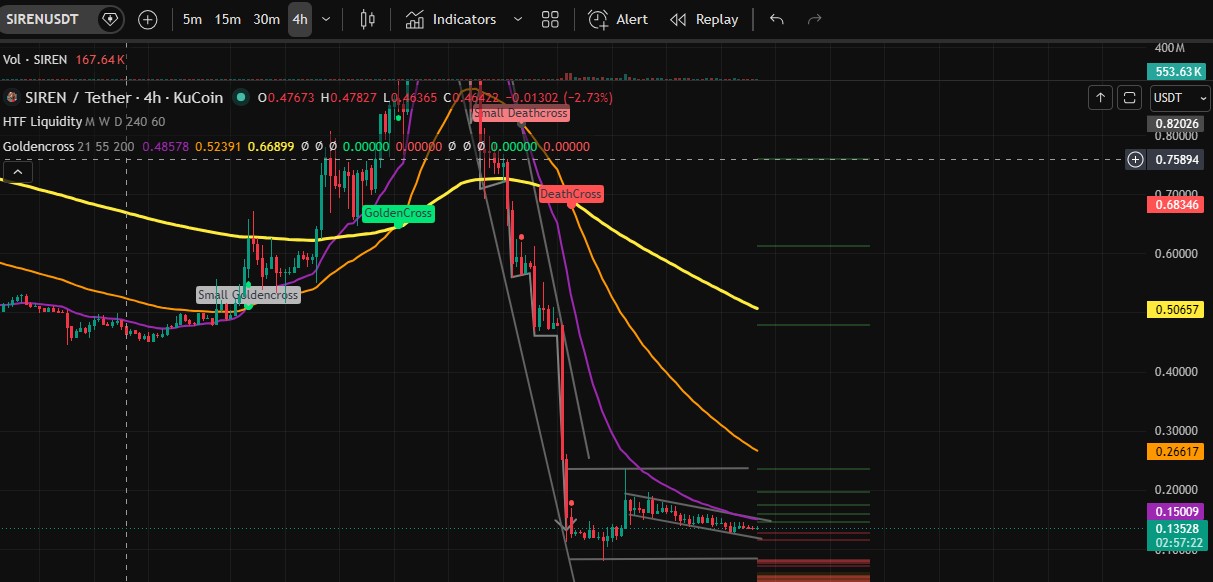Click the Small Deathcross red label
The image size is (1213, 582).
point(521,113)
